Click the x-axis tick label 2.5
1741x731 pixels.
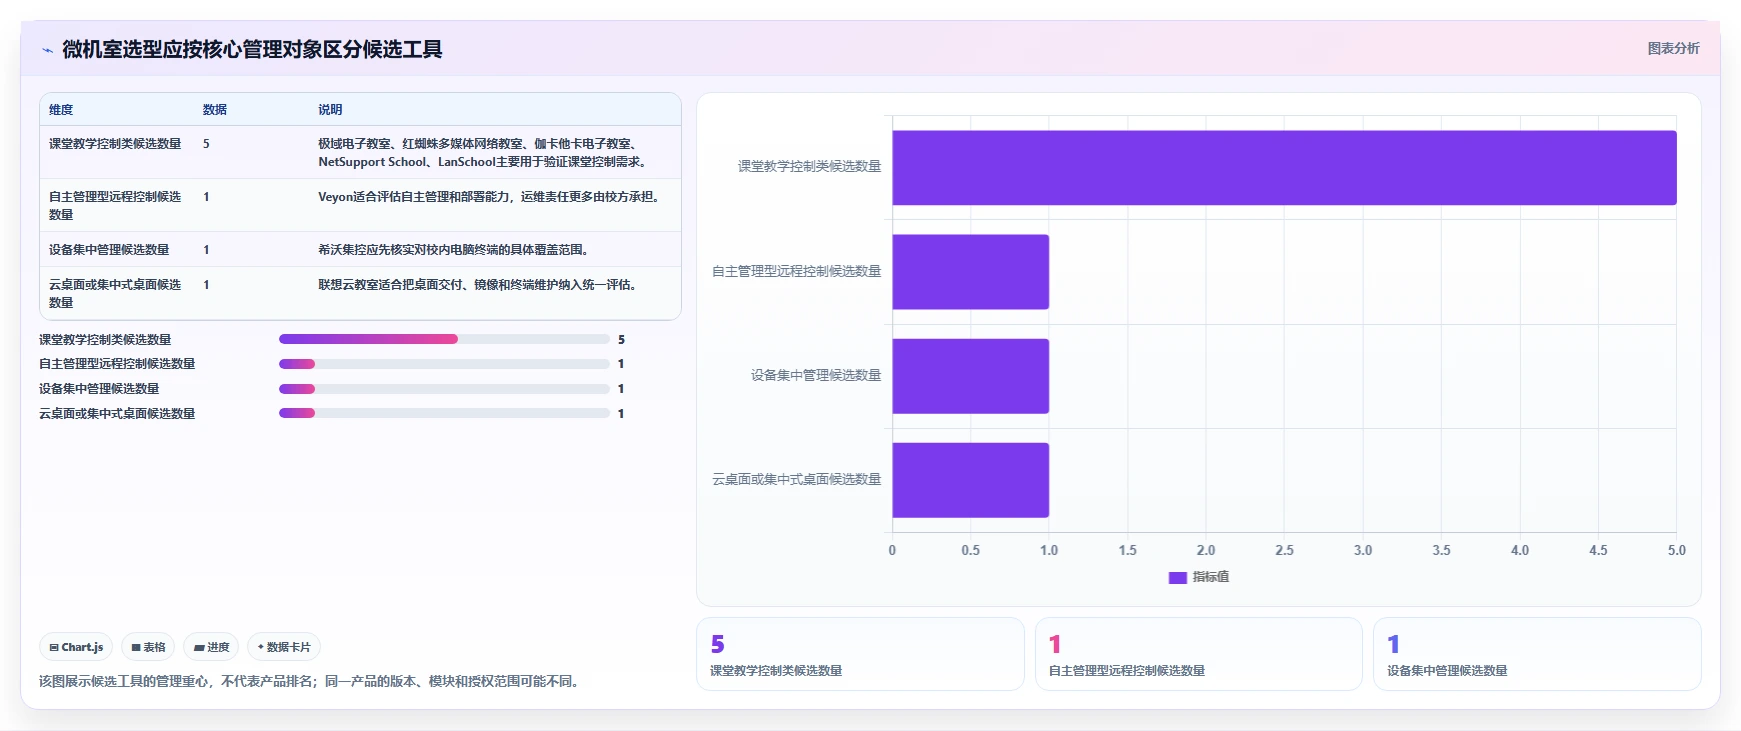click(1284, 551)
